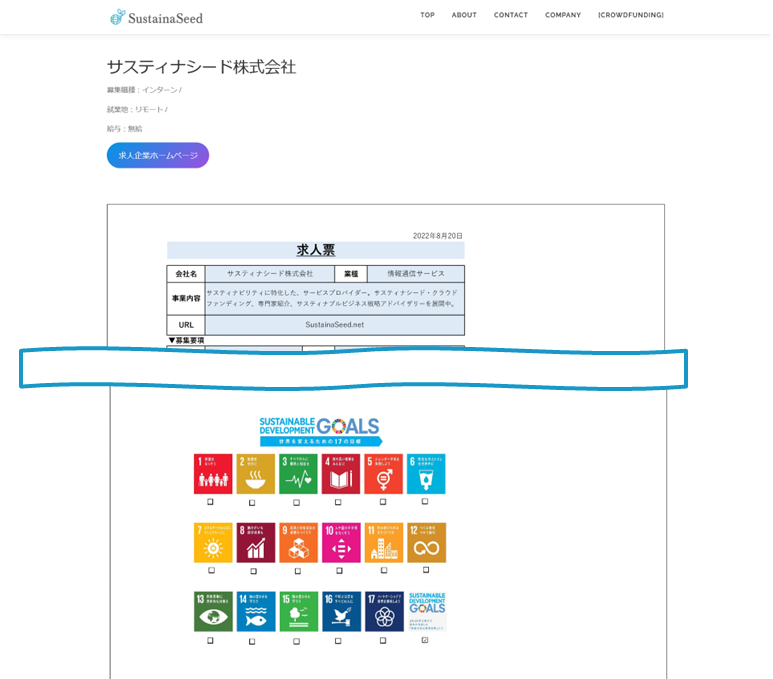The height and width of the screenshot is (679, 773).
Task: Click SDG goal 17 partnership flower icon
Action: pos(384,611)
